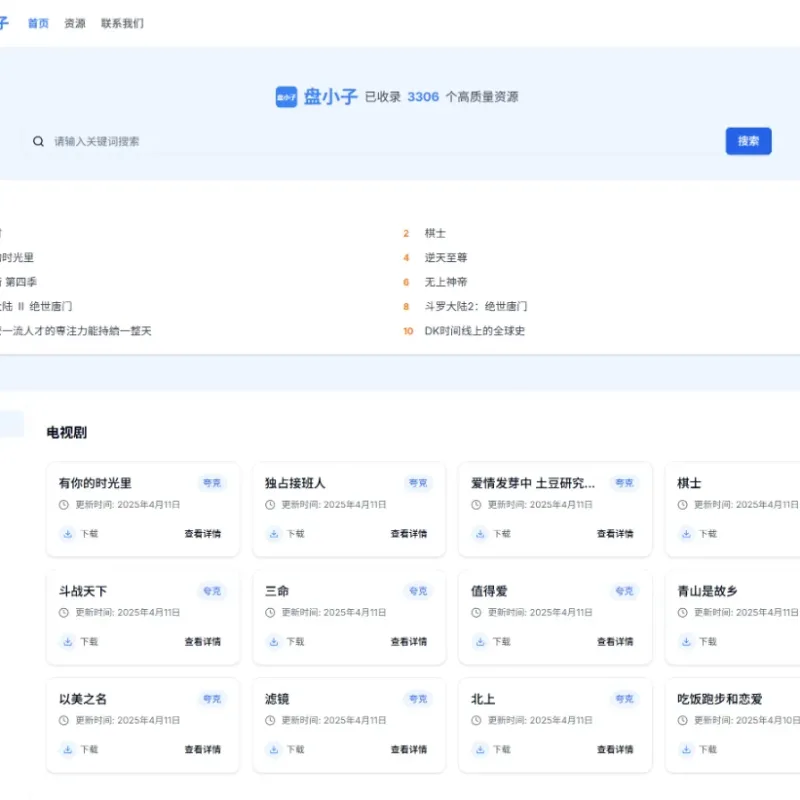
Task: Click download icon on 三命 card
Action: (273, 641)
